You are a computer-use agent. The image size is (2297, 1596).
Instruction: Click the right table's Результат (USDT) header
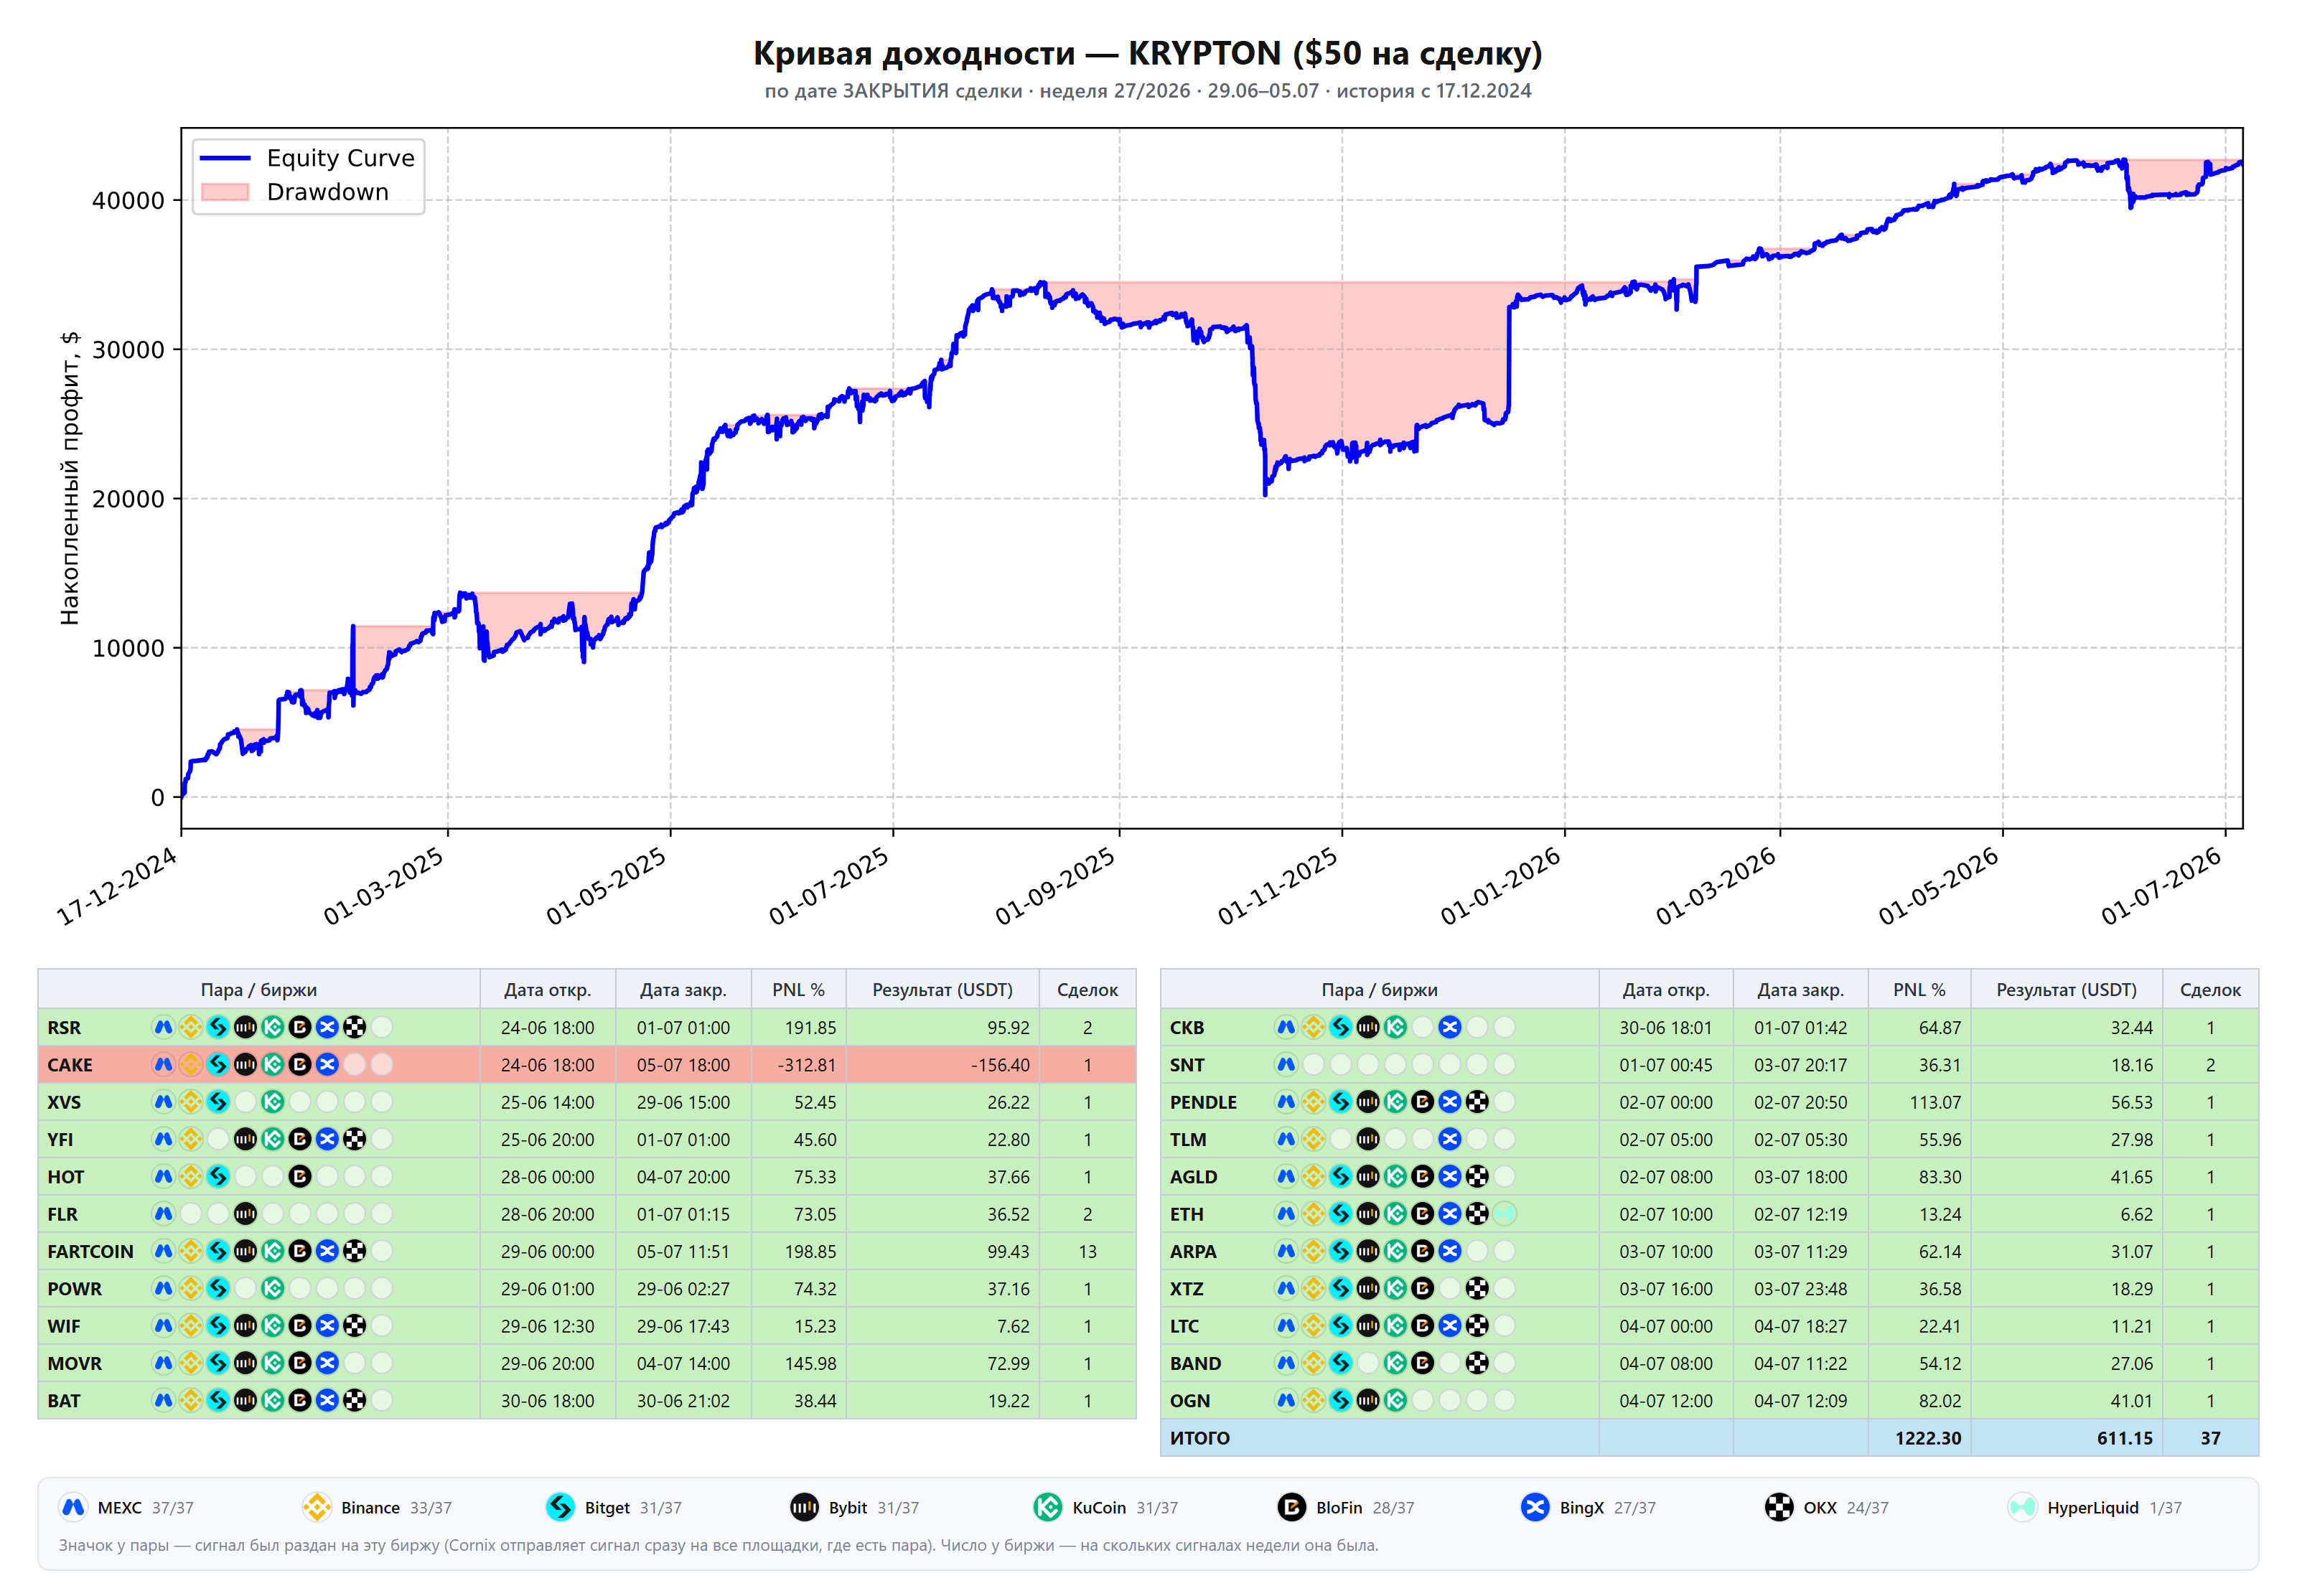(x=2066, y=990)
